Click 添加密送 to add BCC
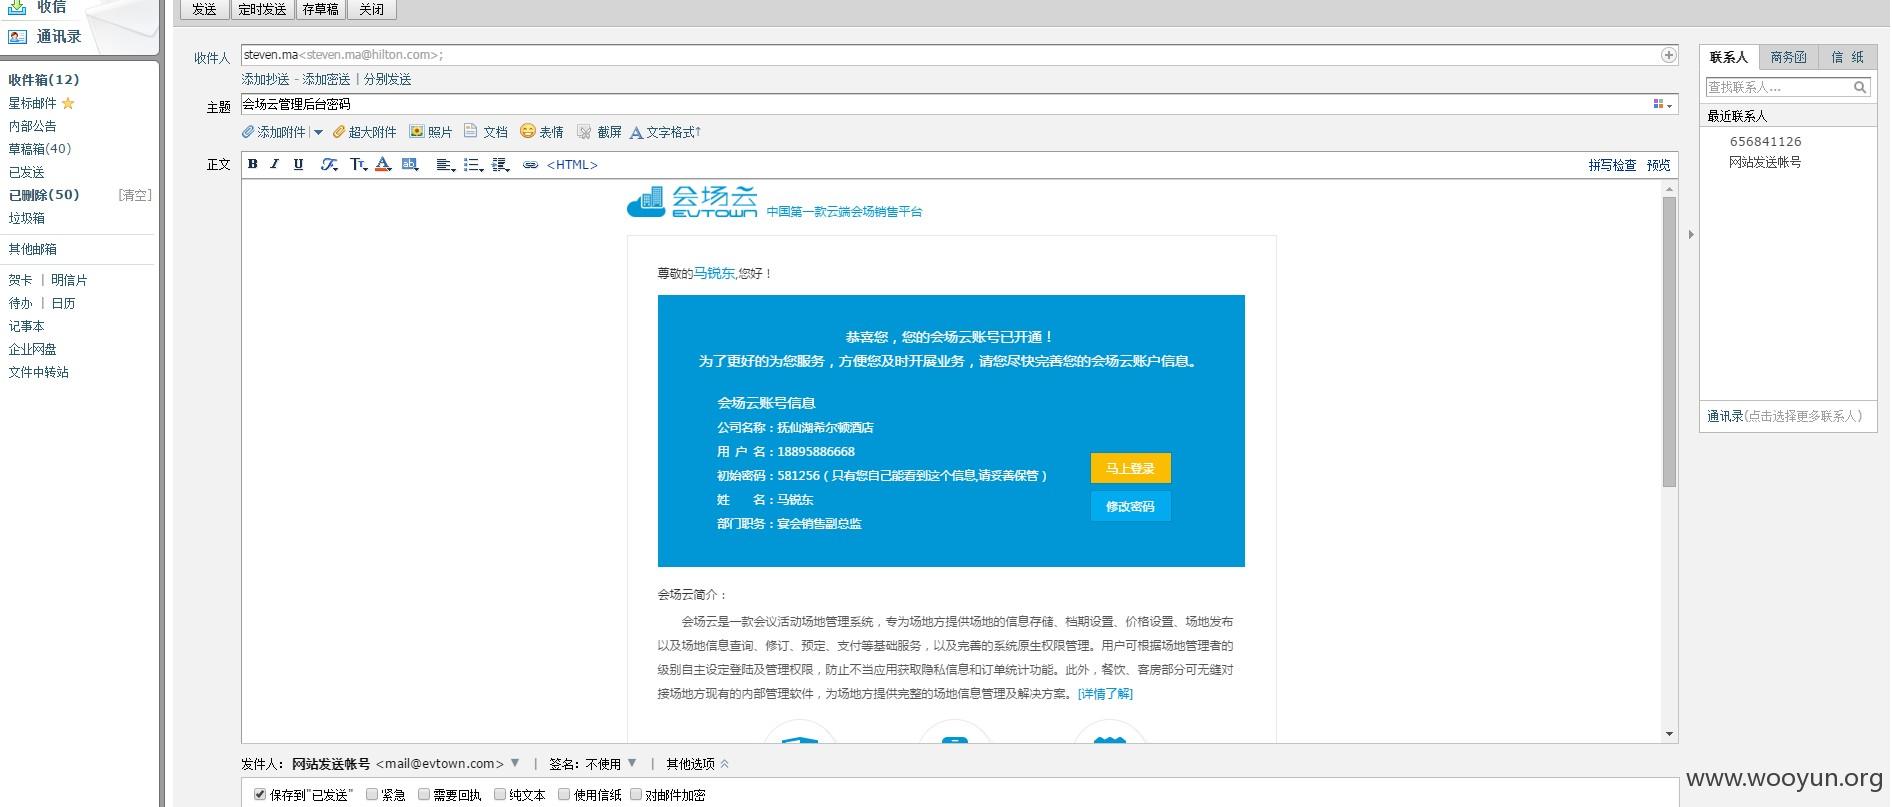The image size is (1892, 807). pos(326,79)
